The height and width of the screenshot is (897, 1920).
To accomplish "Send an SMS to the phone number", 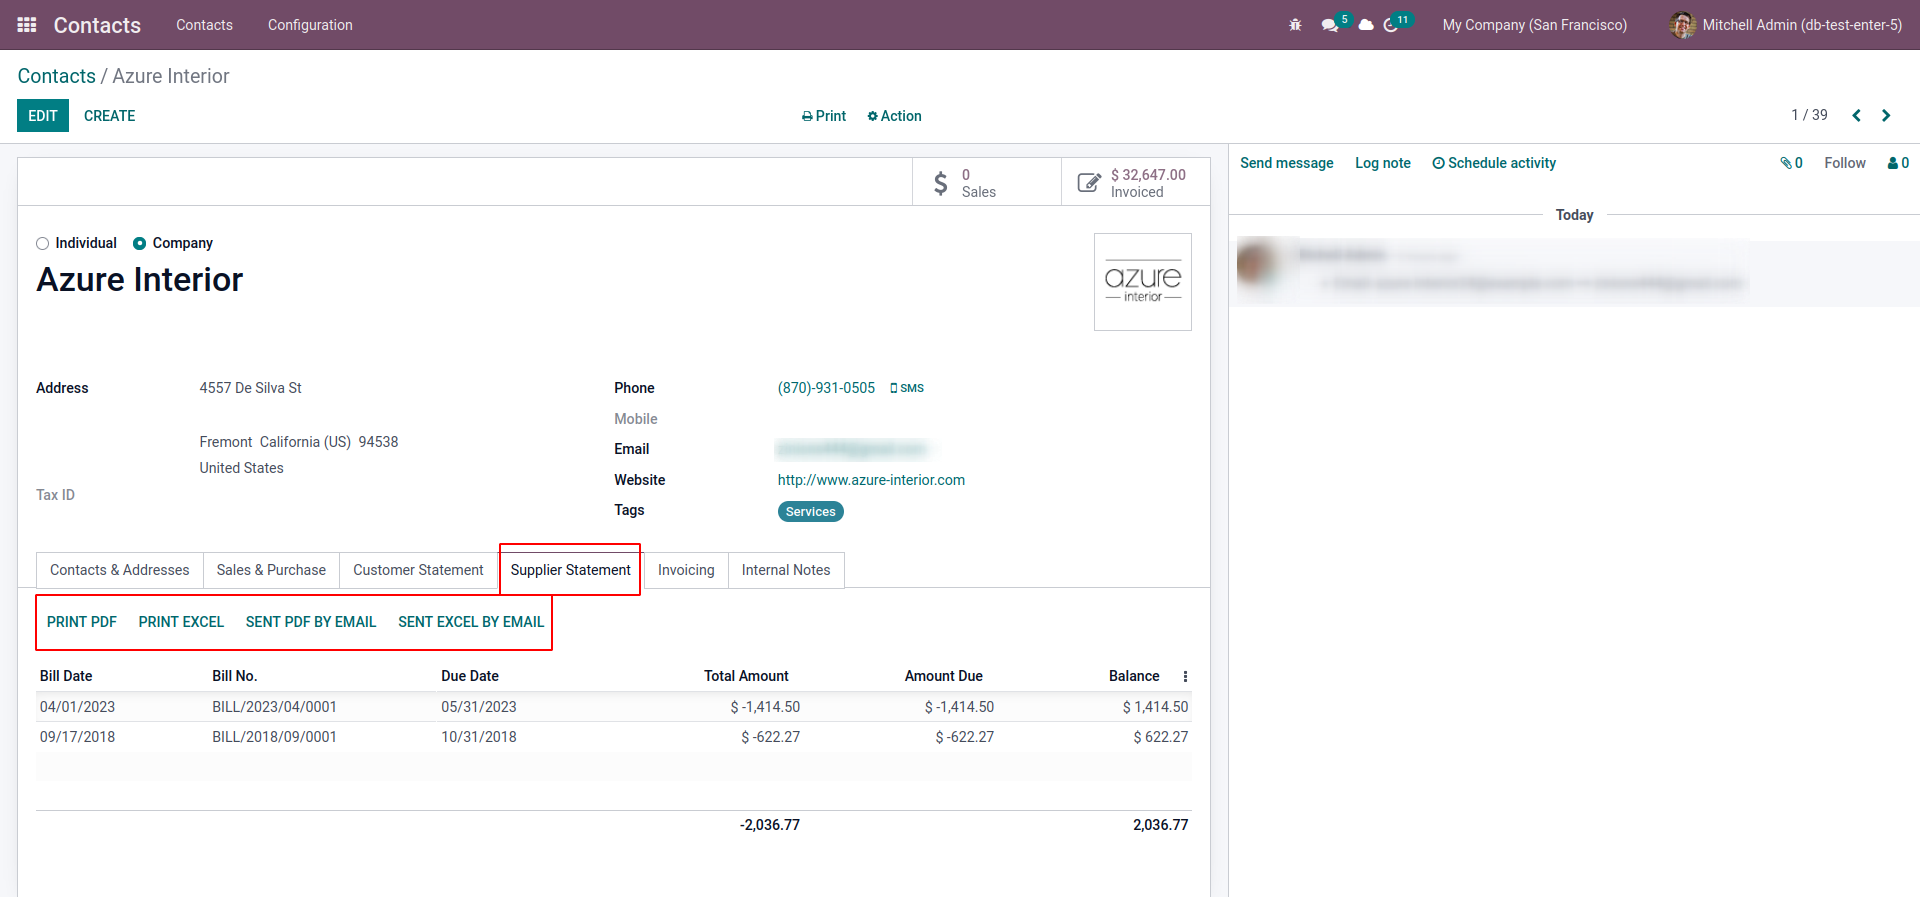I will pyautogui.click(x=907, y=388).
